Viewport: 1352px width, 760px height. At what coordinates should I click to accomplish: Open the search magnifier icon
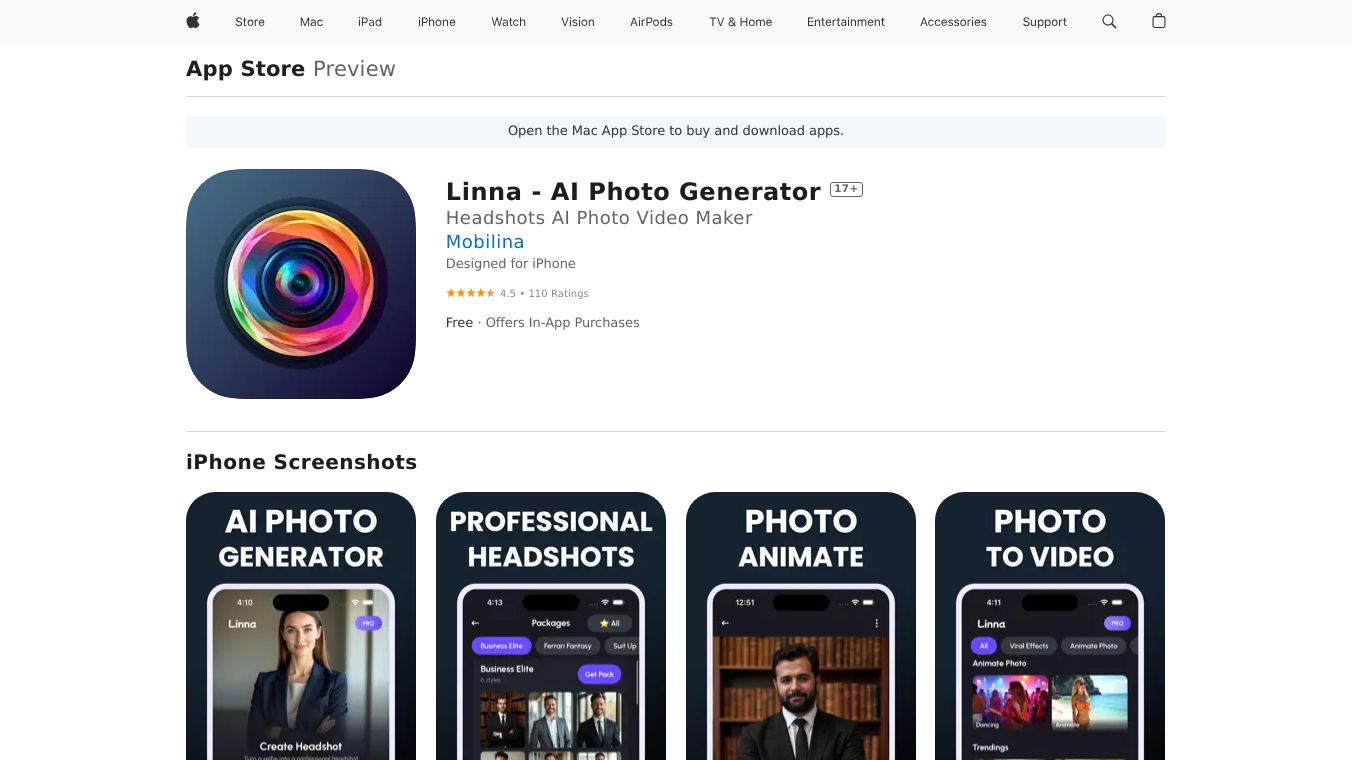coord(1109,21)
